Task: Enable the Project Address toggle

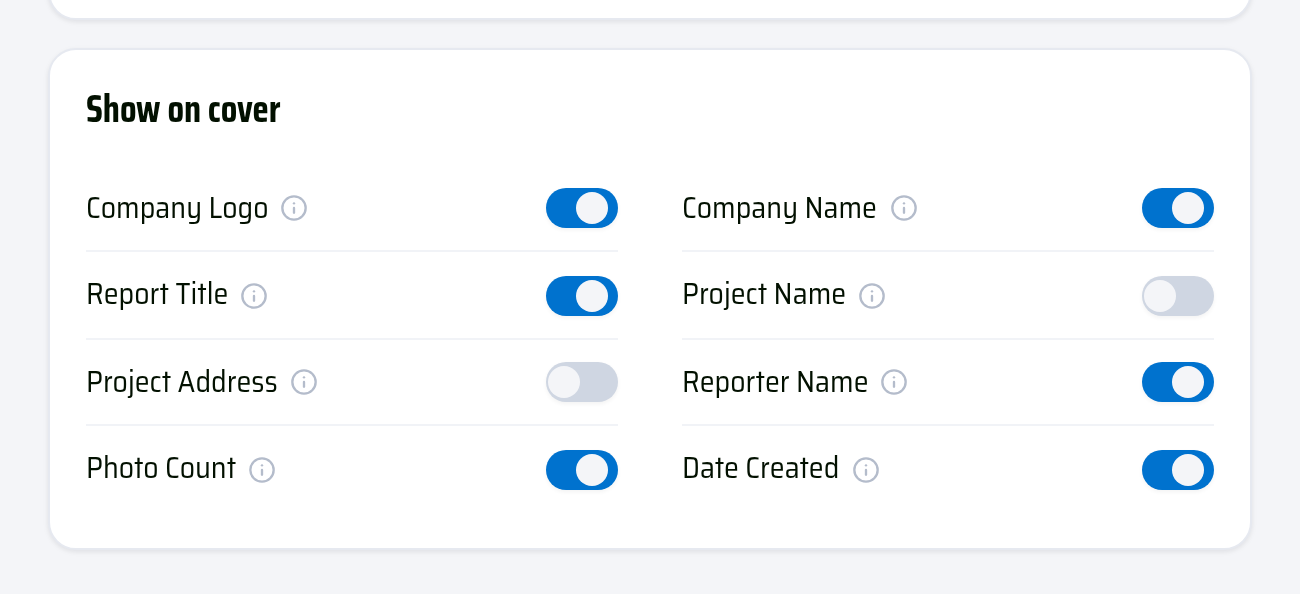Action: click(582, 382)
